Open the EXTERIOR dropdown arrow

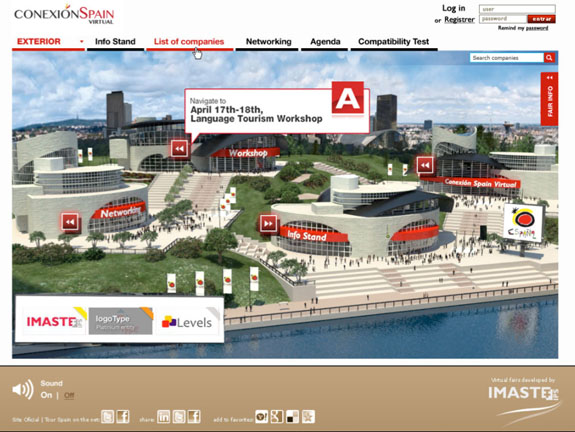(81, 41)
